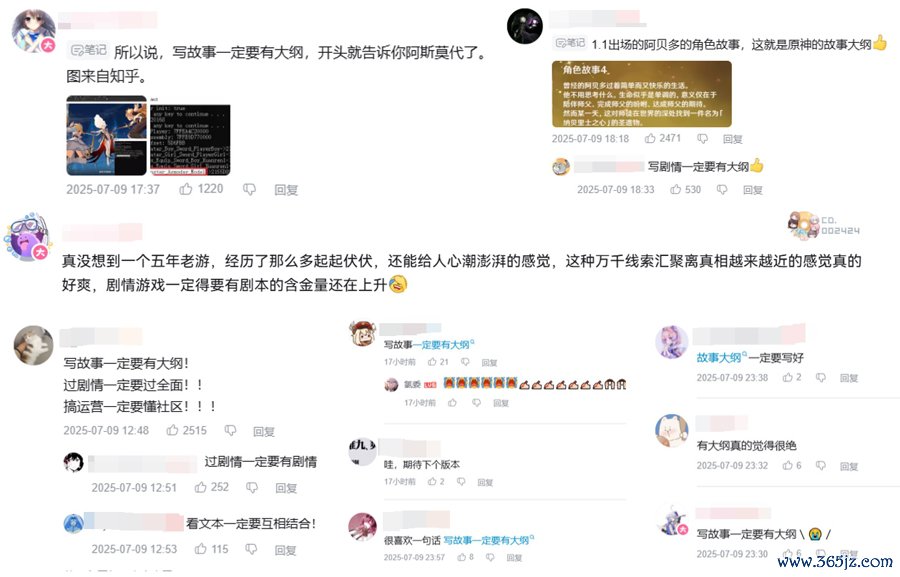Like the comment with 2515 likes

click(x=172, y=430)
